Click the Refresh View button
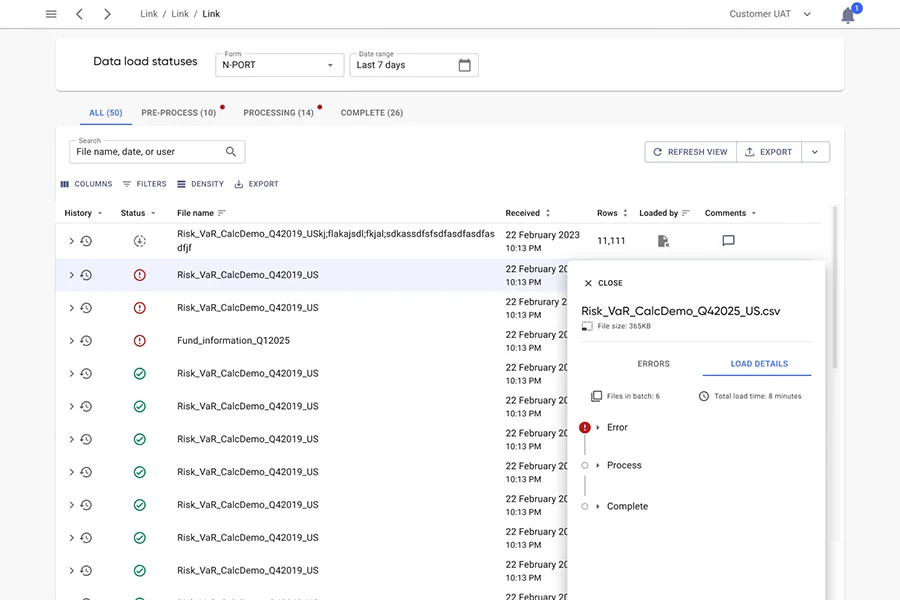This screenshot has width=900, height=600. coord(690,152)
